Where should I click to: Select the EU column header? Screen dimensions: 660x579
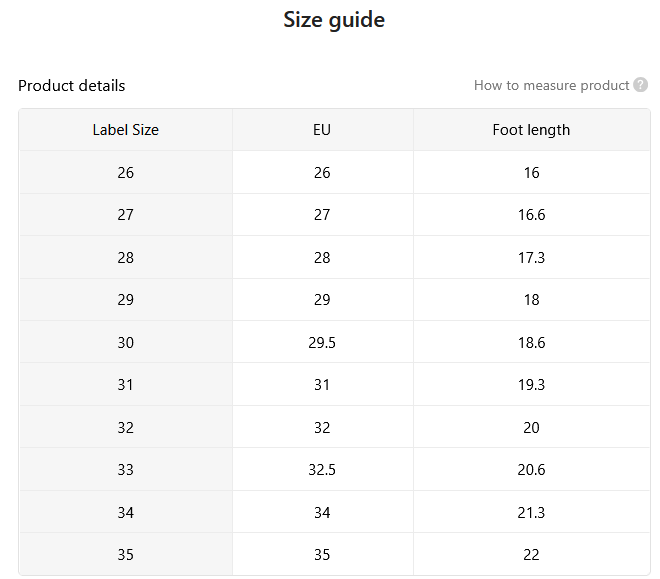[x=322, y=130]
